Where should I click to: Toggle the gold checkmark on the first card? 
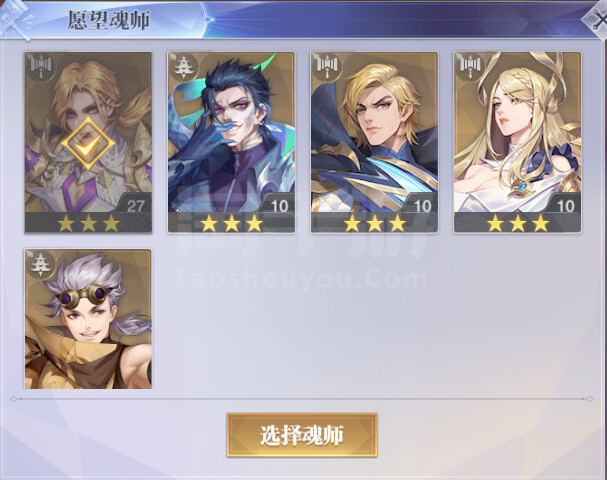(88, 144)
